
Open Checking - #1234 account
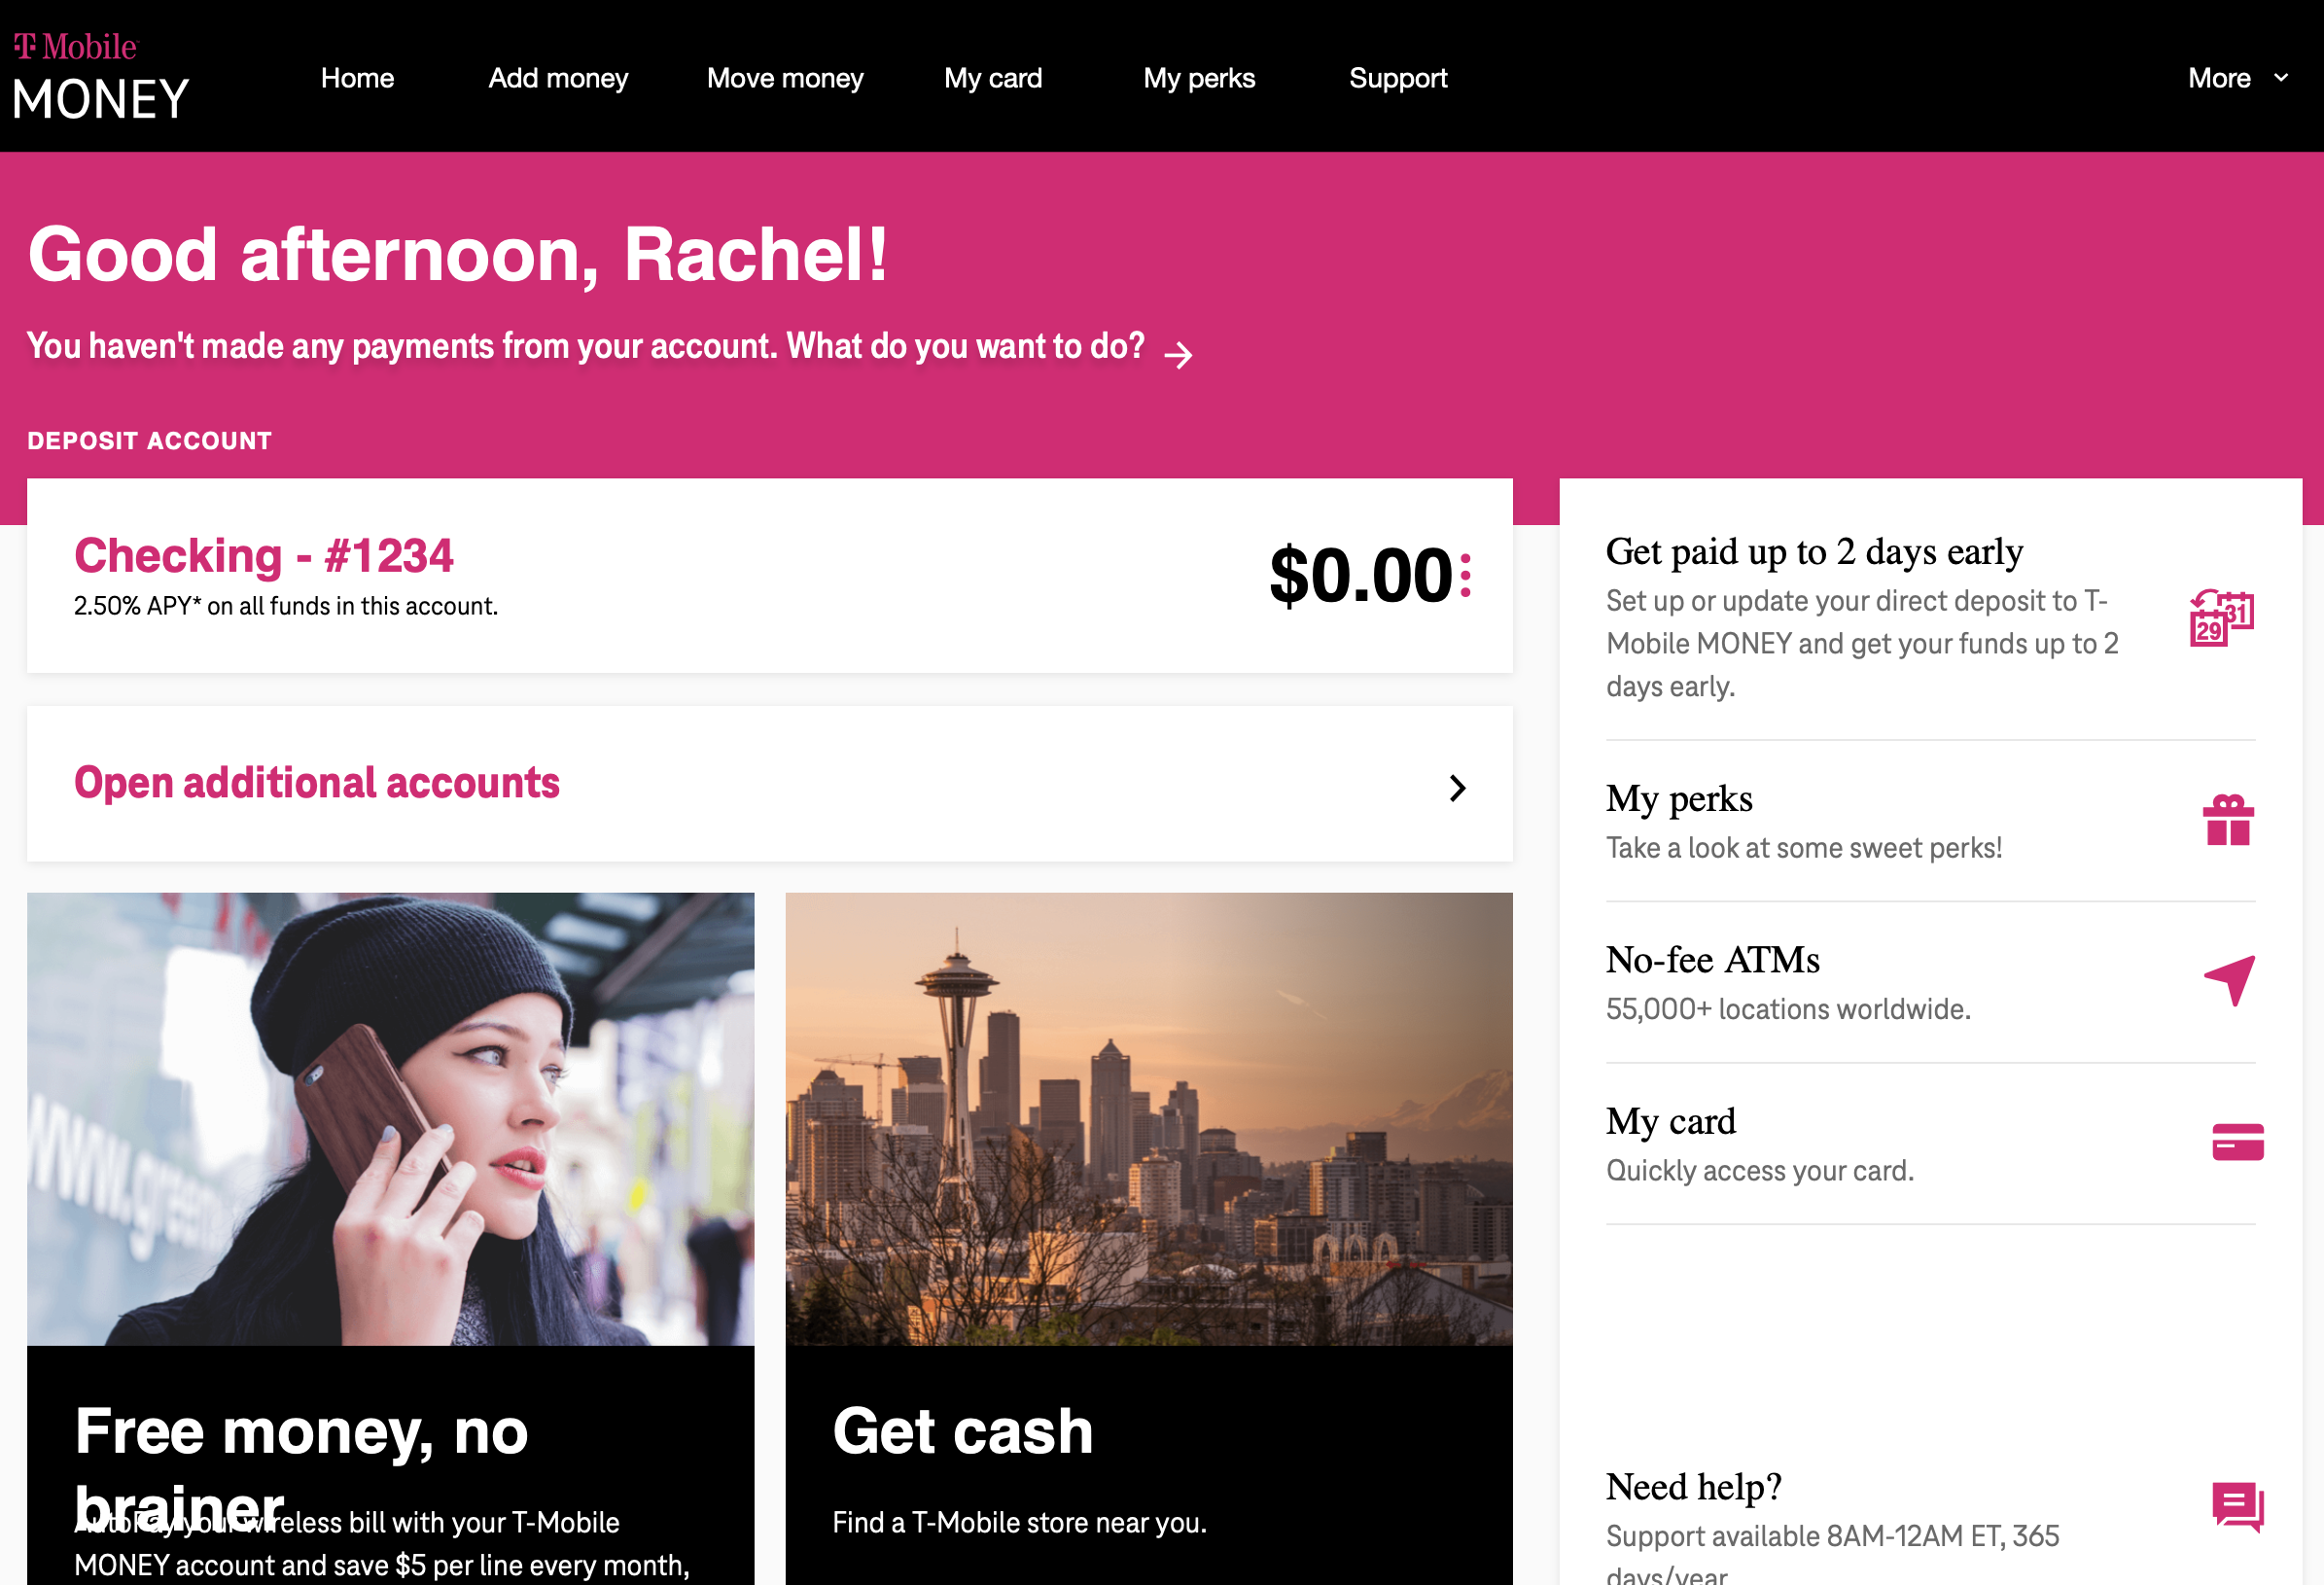click(264, 555)
